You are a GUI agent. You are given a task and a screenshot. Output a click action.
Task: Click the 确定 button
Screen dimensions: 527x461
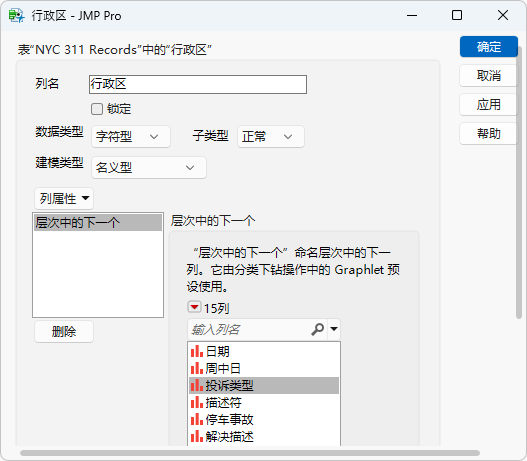tap(488, 47)
